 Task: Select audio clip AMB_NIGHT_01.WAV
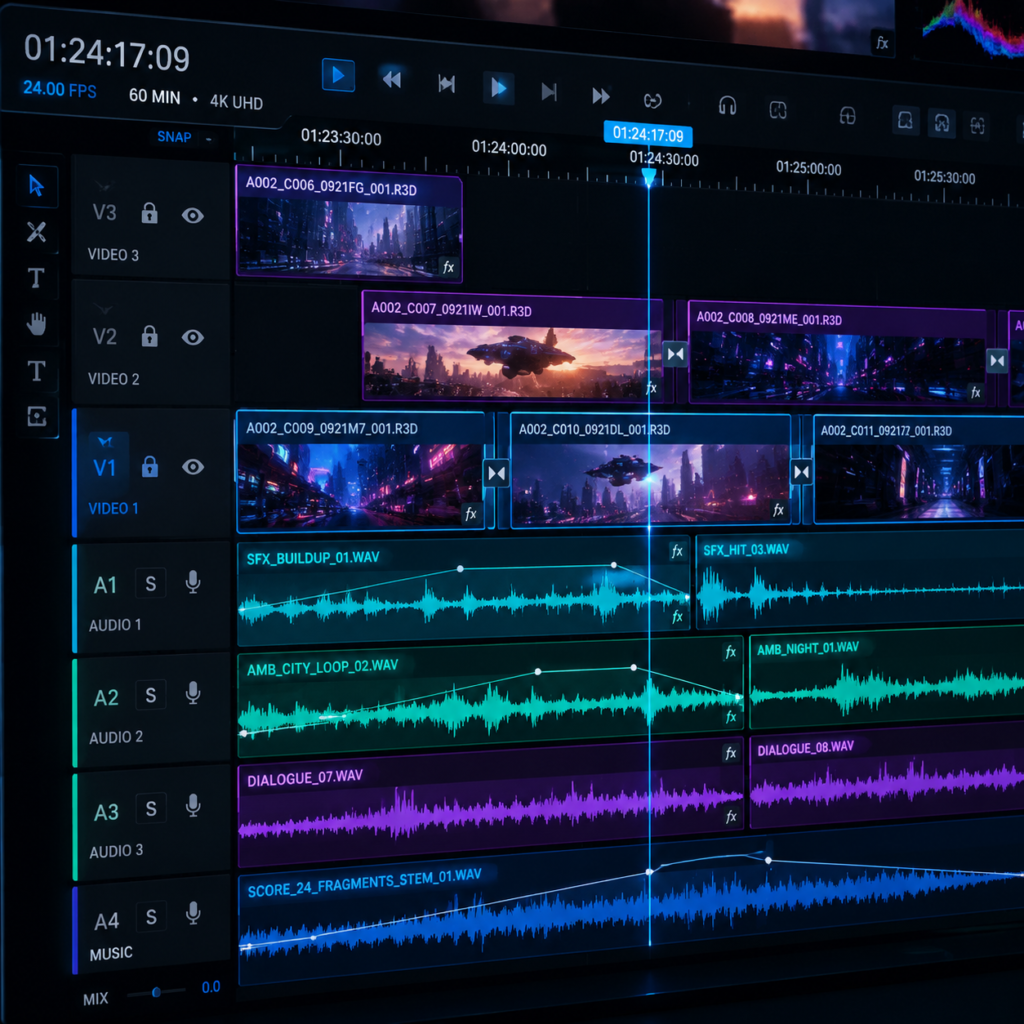pyautogui.click(x=886, y=679)
